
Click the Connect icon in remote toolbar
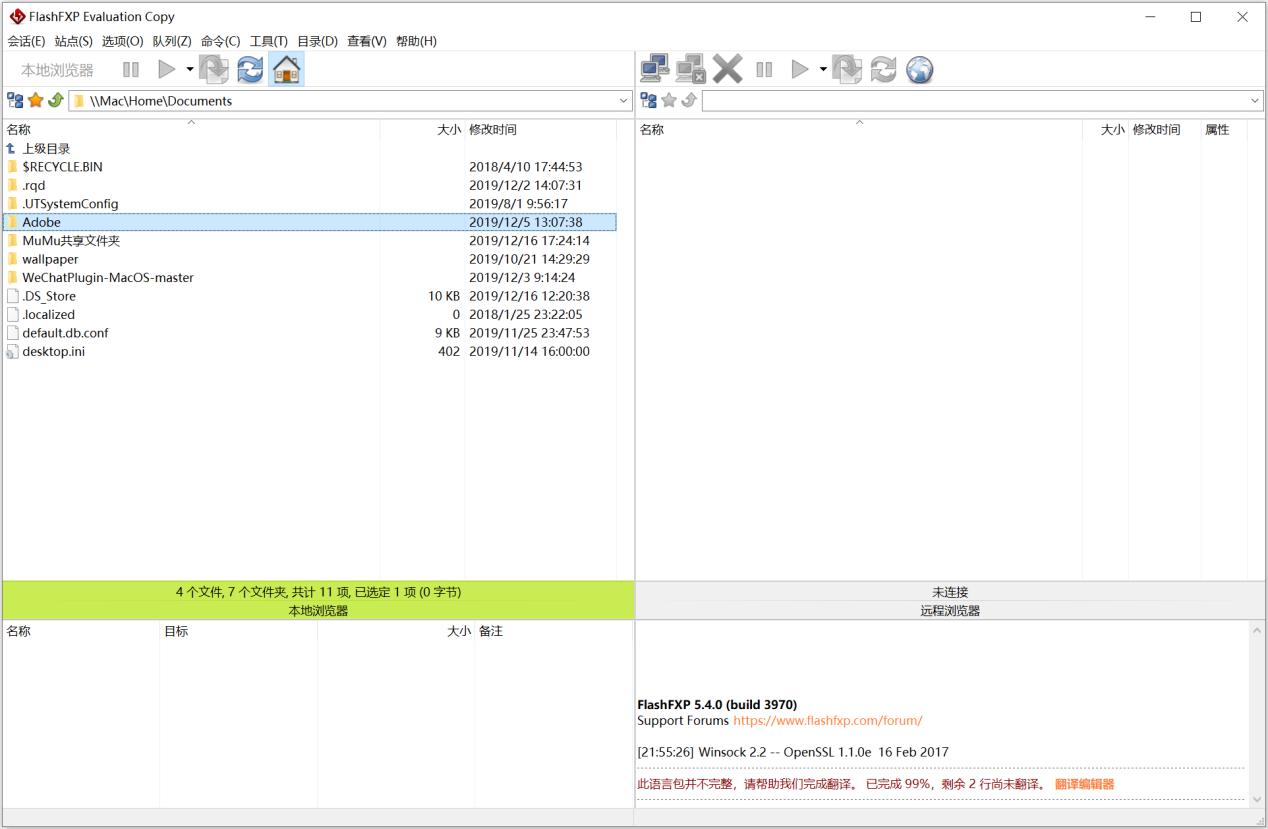click(x=654, y=69)
